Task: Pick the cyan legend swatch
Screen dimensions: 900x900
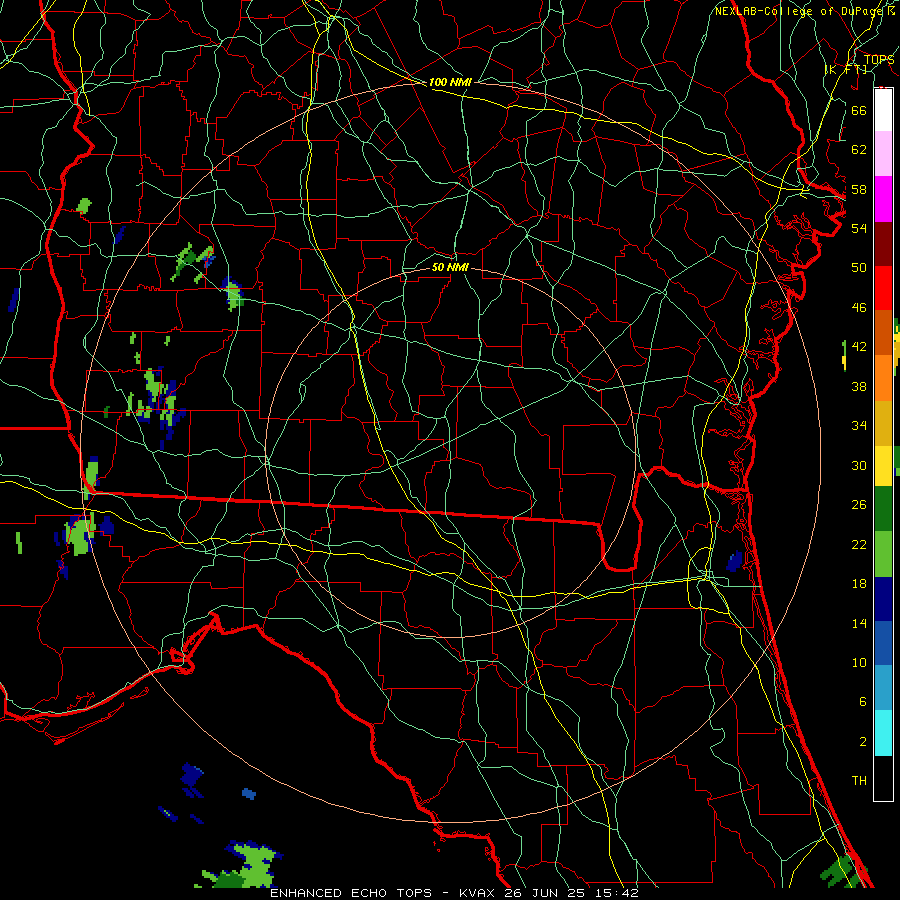Action: pos(883,732)
